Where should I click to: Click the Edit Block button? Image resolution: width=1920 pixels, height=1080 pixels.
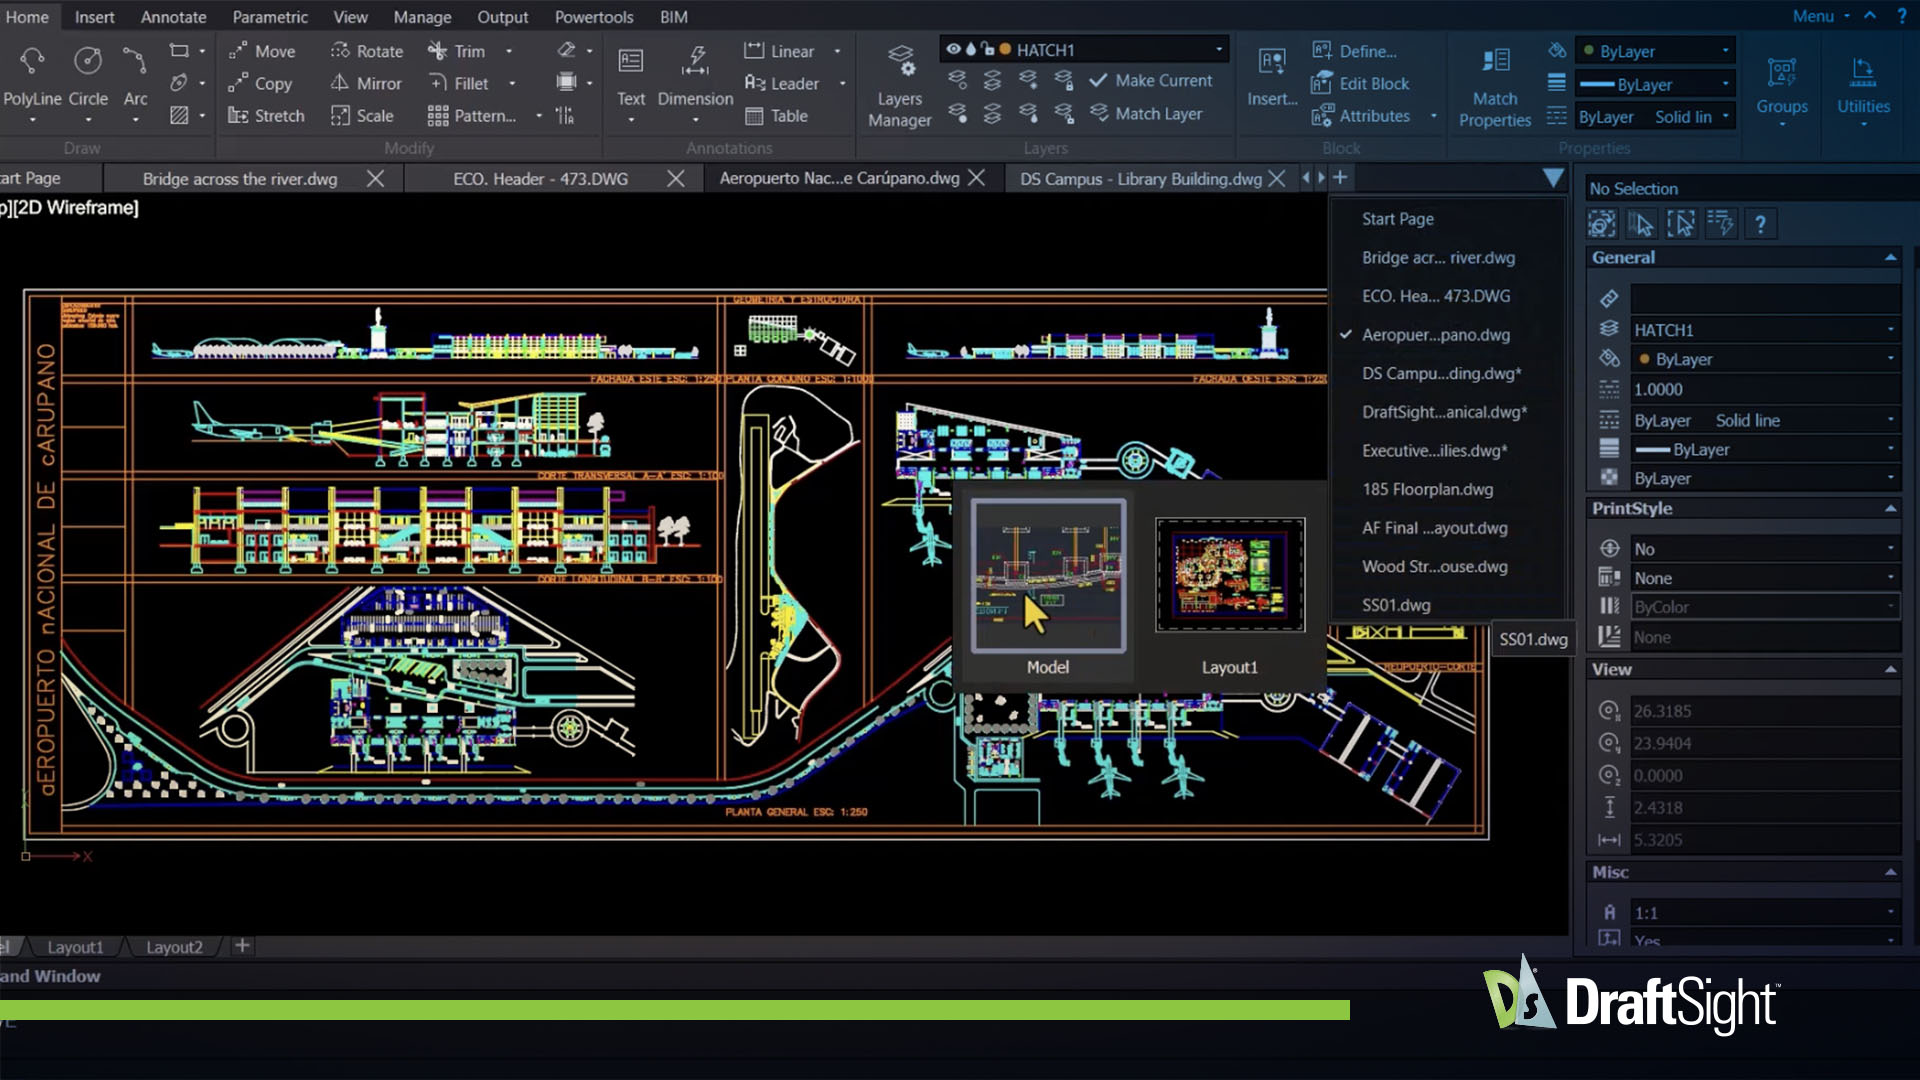(x=1360, y=84)
